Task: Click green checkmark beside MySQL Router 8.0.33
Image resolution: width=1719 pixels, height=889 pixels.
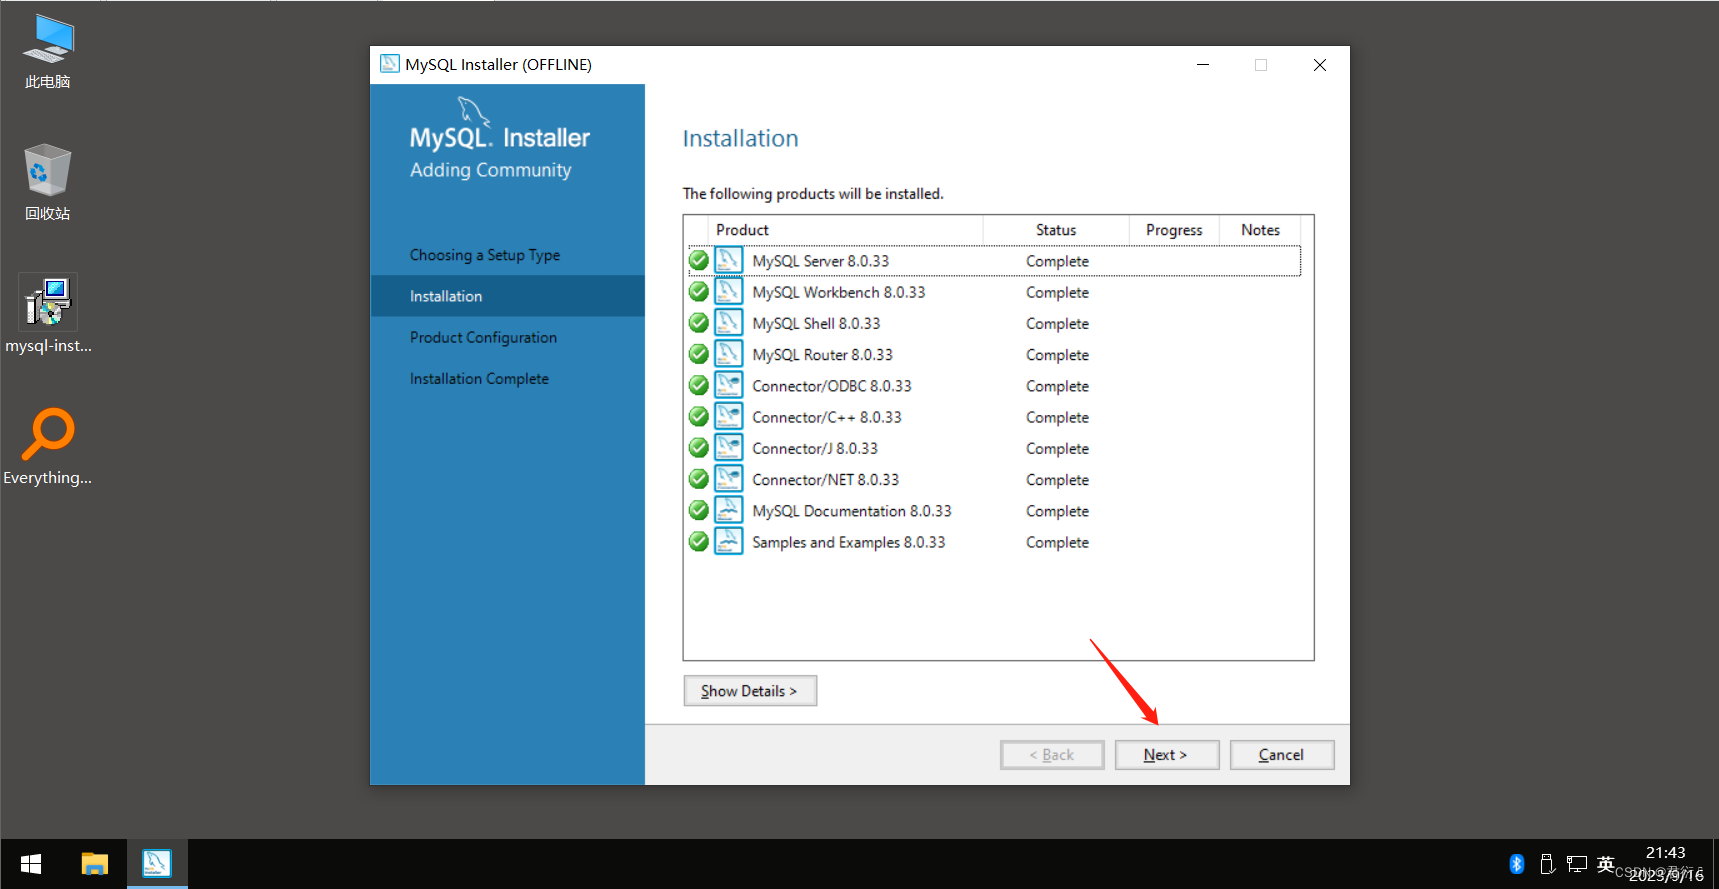Action: [x=699, y=354]
